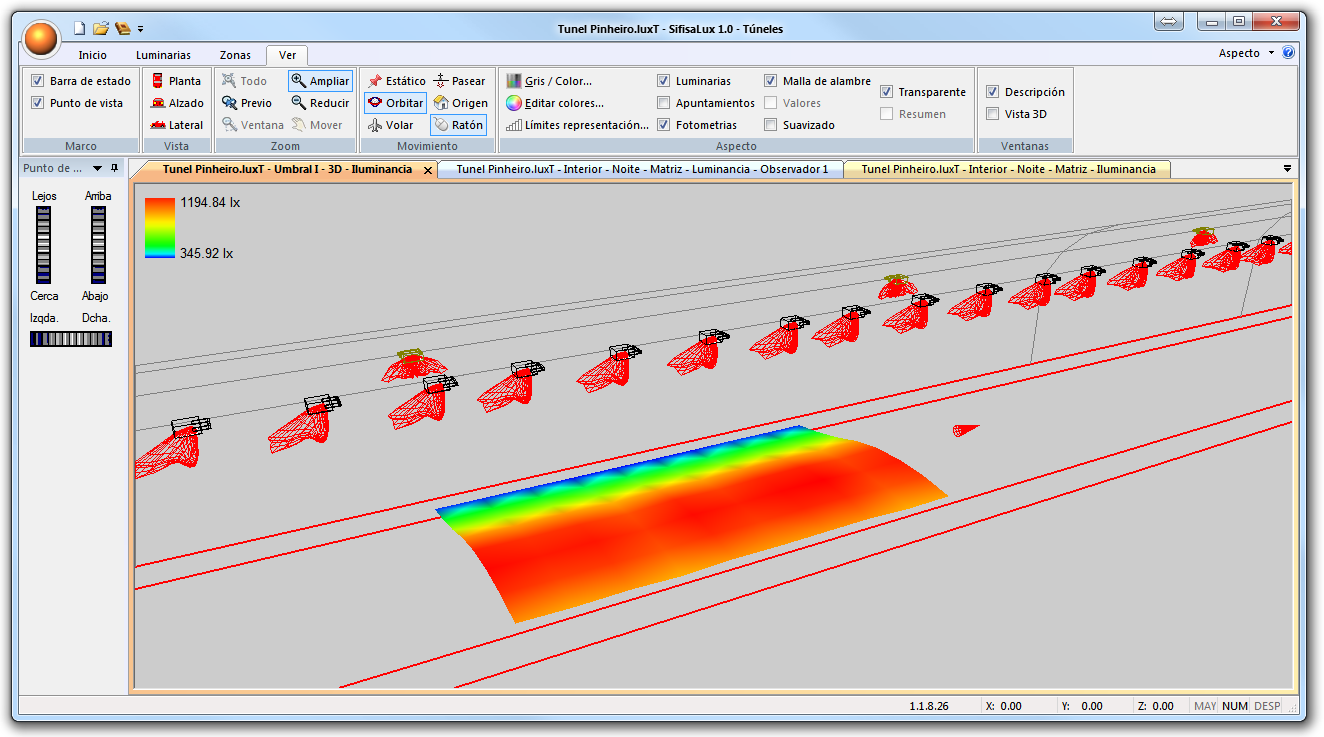Uncheck the Fotometrias checkbox
Screen dimensions: 1324x737
point(664,125)
